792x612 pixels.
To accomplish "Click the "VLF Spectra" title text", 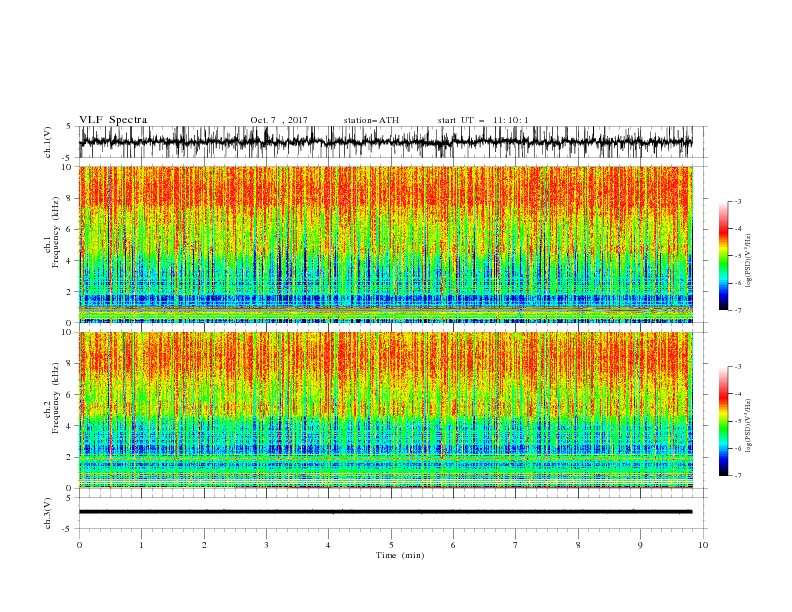I will coord(113,120).
